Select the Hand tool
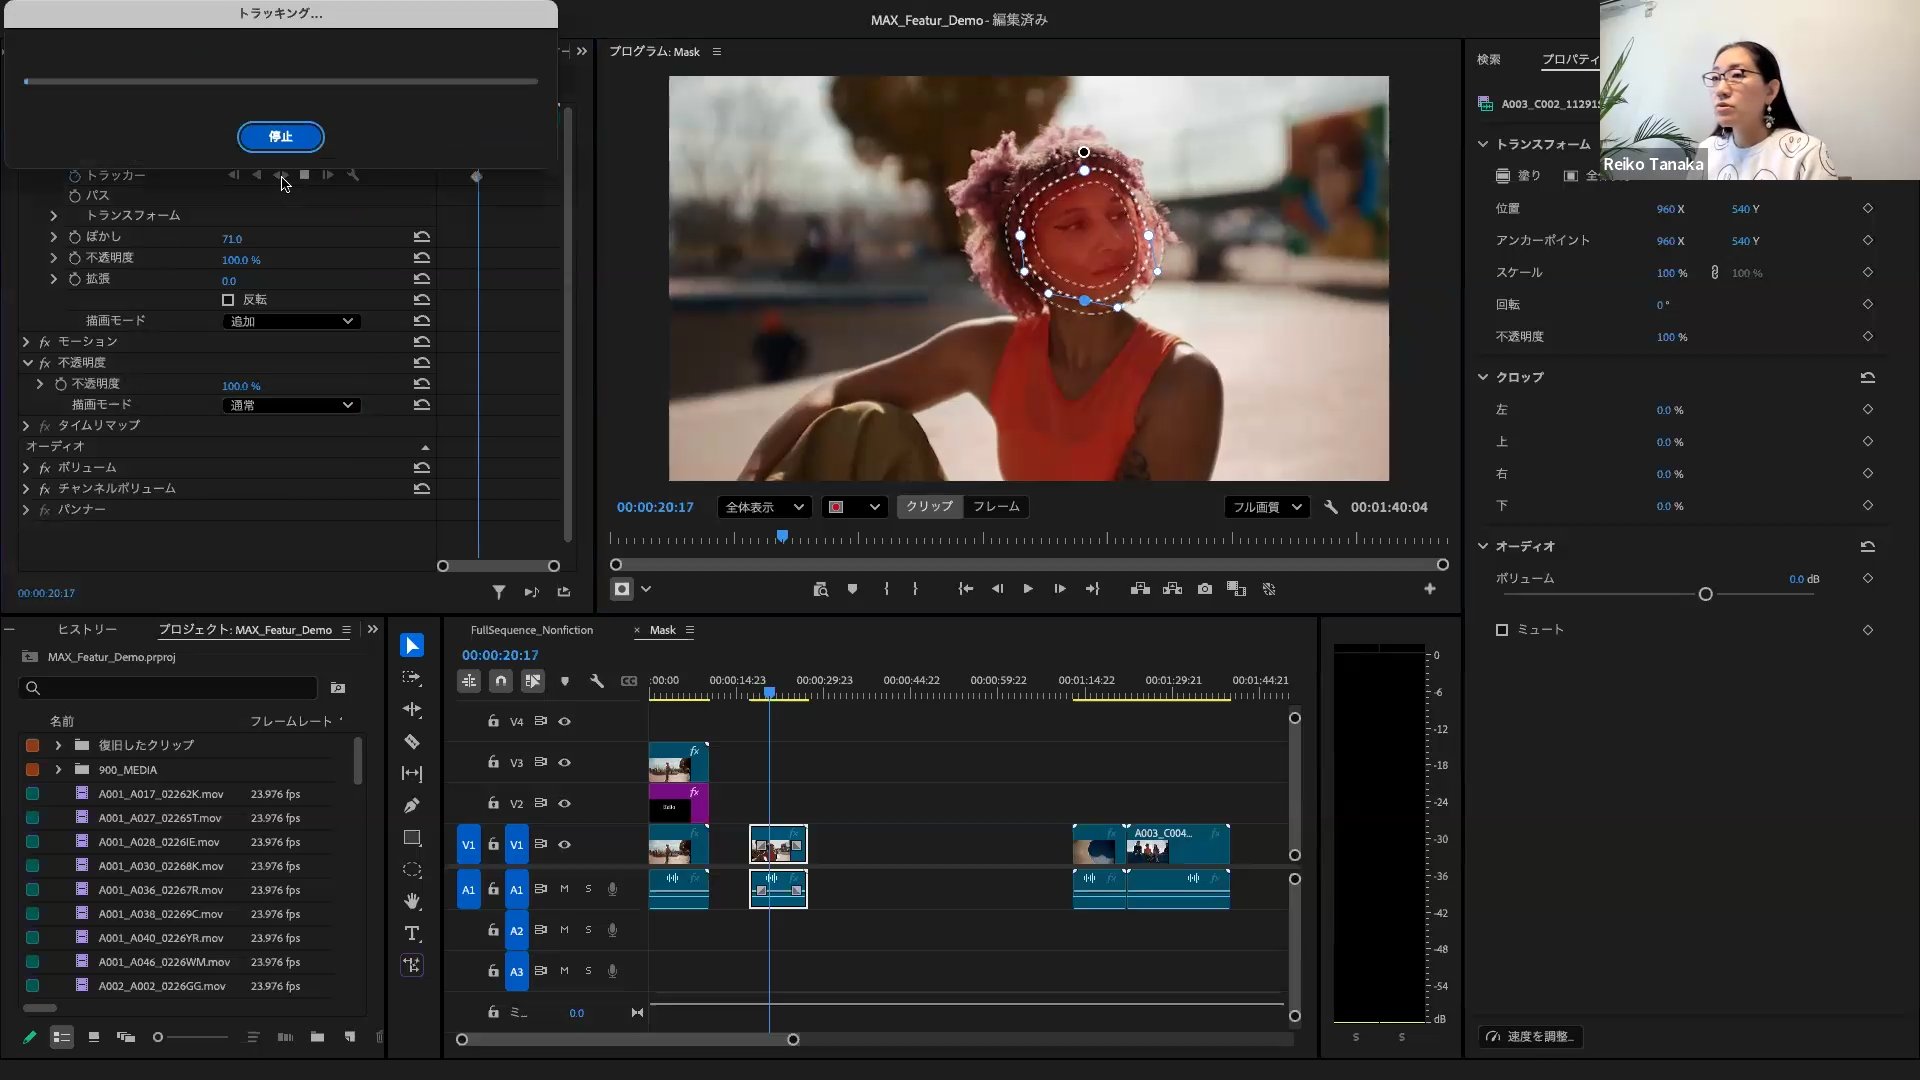The width and height of the screenshot is (1920, 1080). (412, 901)
